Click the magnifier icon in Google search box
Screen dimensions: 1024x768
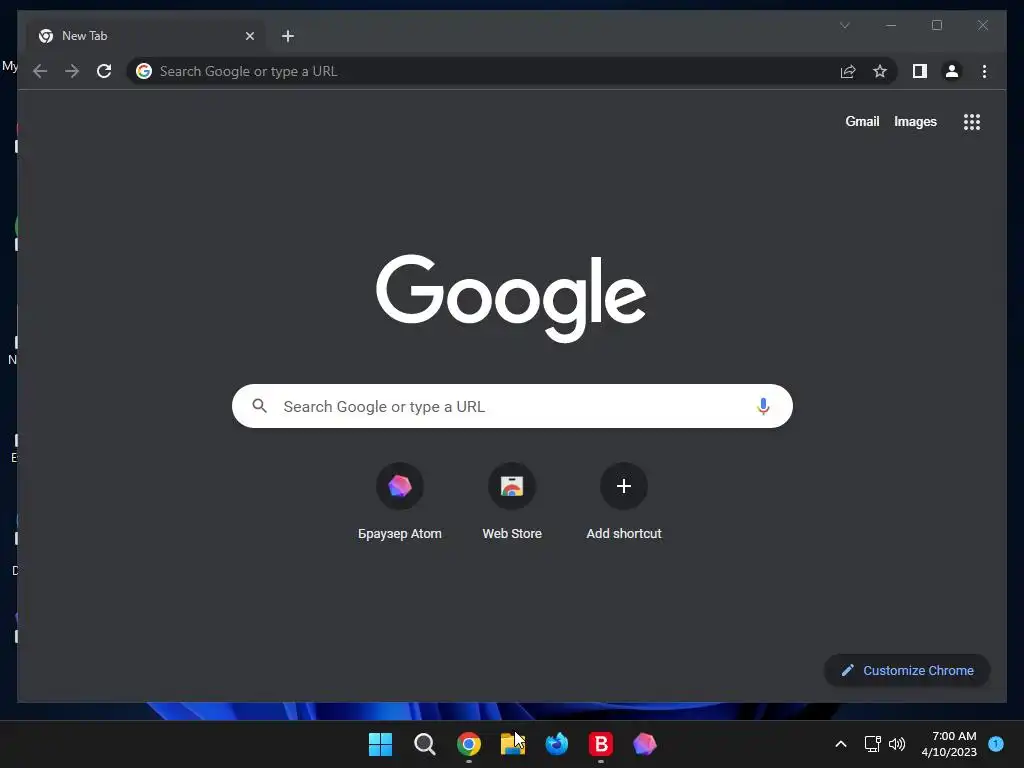click(x=259, y=406)
